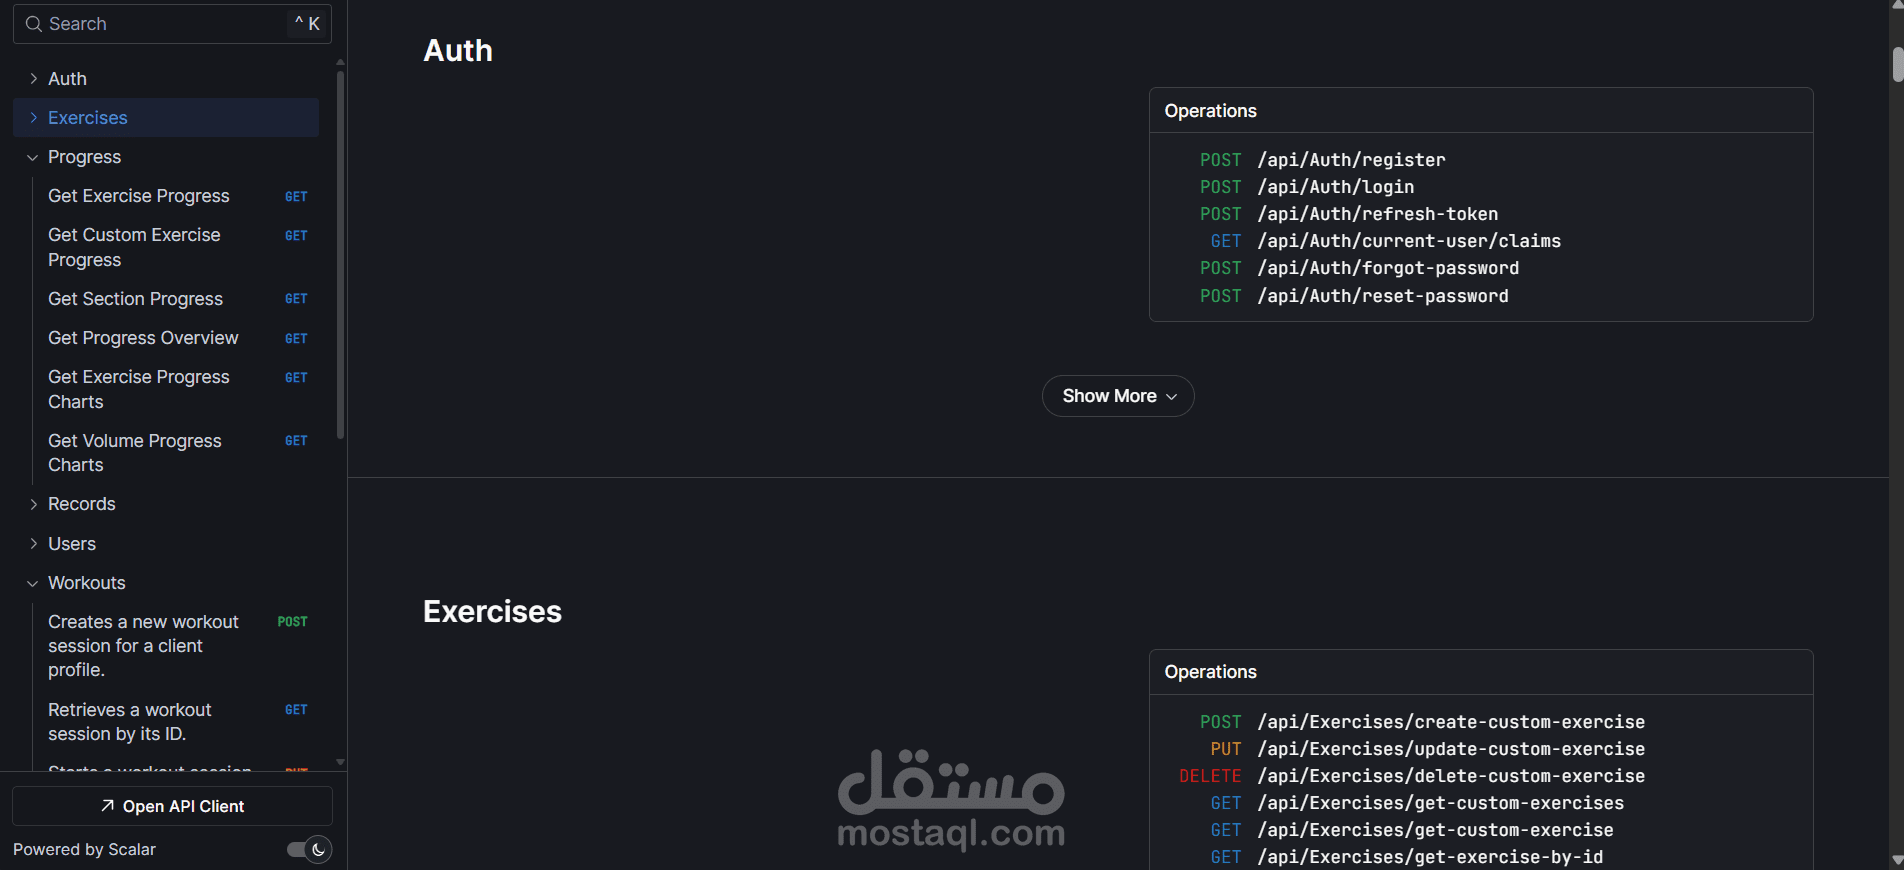Image resolution: width=1904 pixels, height=870 pixels.
Task: Click the POST badge for workout session creation
Action: (x=292, y=622)
